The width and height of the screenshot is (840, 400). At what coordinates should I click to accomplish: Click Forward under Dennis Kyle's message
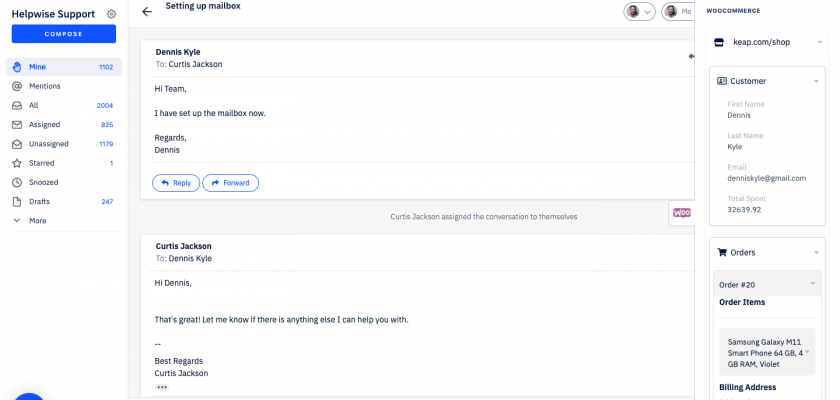click(x=230, y=183)
